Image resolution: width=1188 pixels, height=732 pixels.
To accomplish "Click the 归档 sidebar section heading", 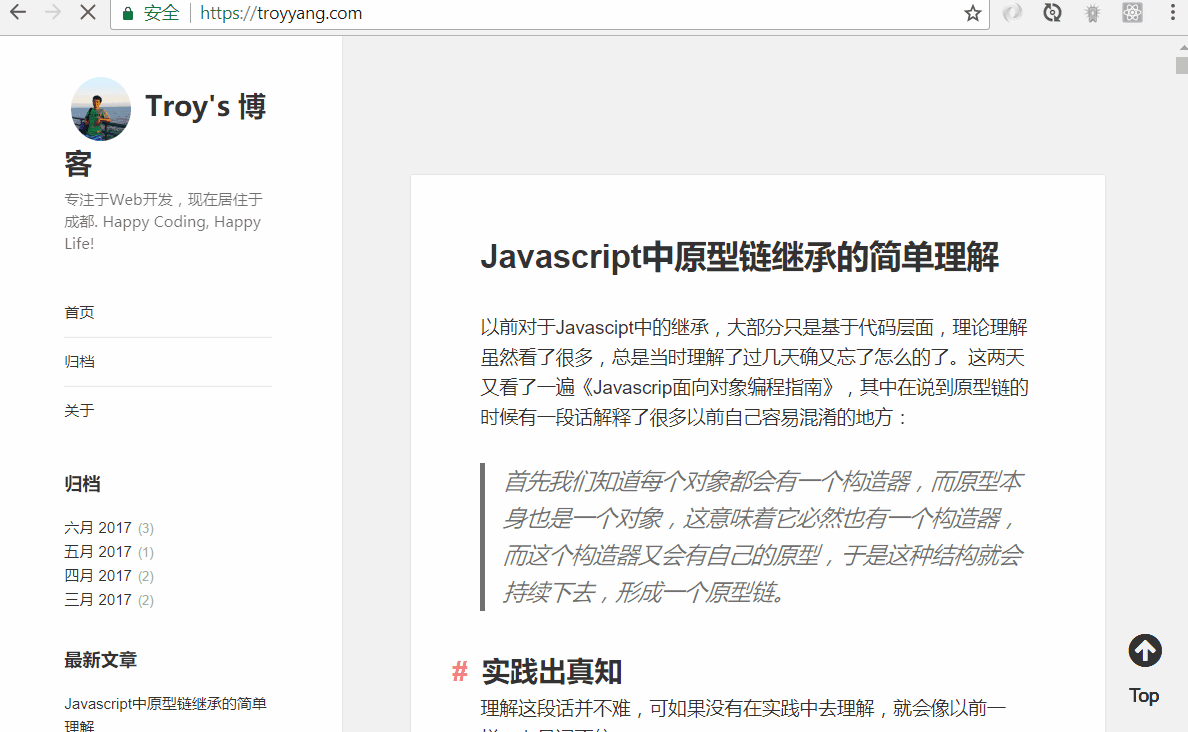I will tap(83, 483).
